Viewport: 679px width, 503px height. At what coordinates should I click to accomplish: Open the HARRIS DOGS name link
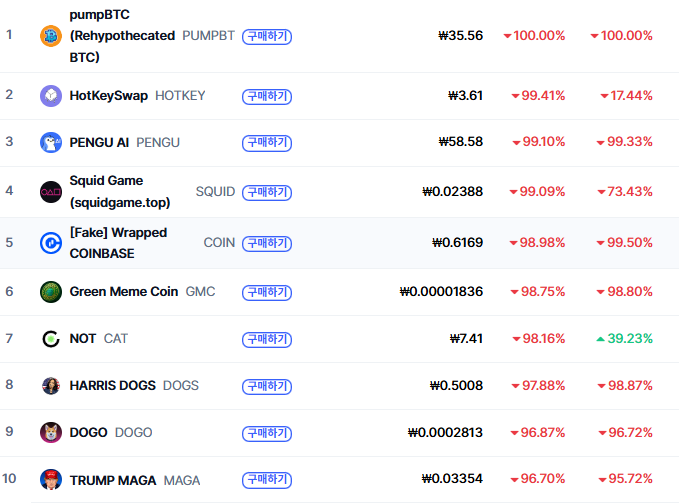(x=112, y=386)
